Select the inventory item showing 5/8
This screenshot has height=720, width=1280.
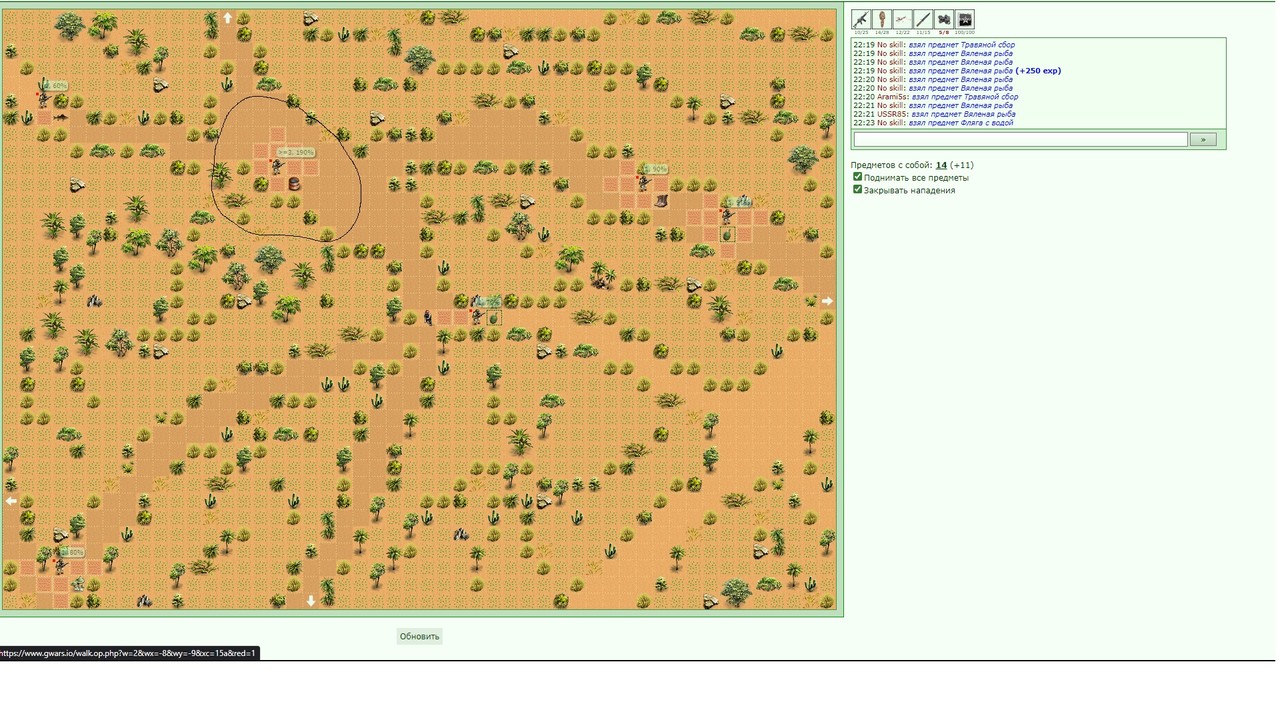click(944, 19)
